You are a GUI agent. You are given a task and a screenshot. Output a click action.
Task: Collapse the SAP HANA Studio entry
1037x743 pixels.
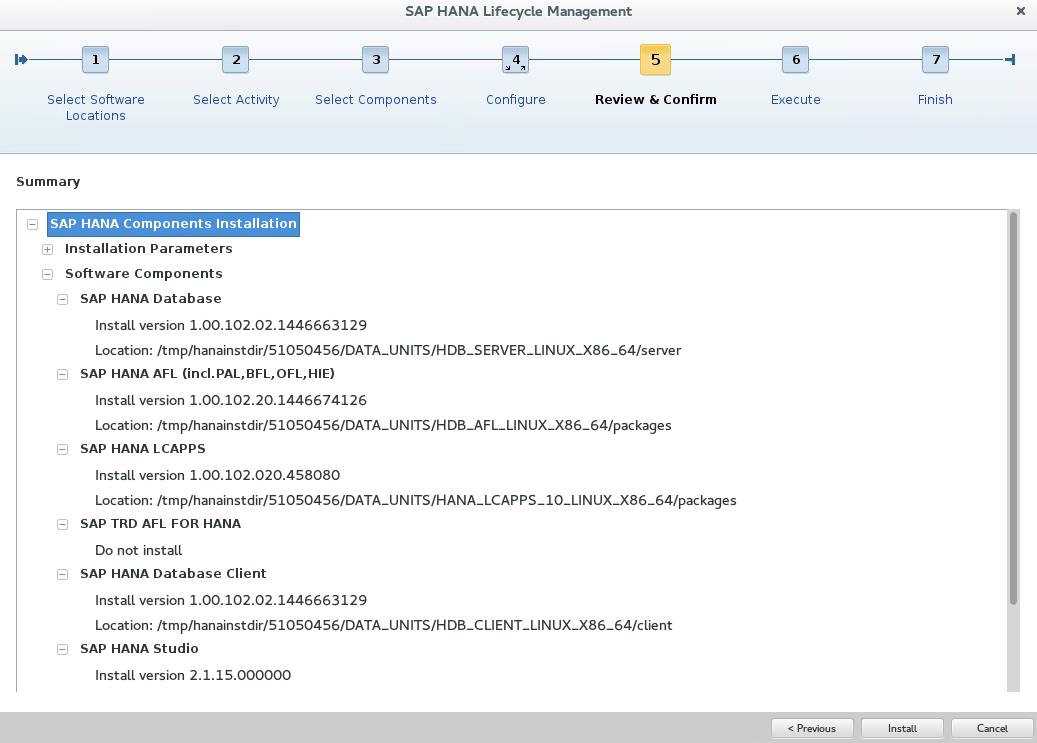pos(62,648)
